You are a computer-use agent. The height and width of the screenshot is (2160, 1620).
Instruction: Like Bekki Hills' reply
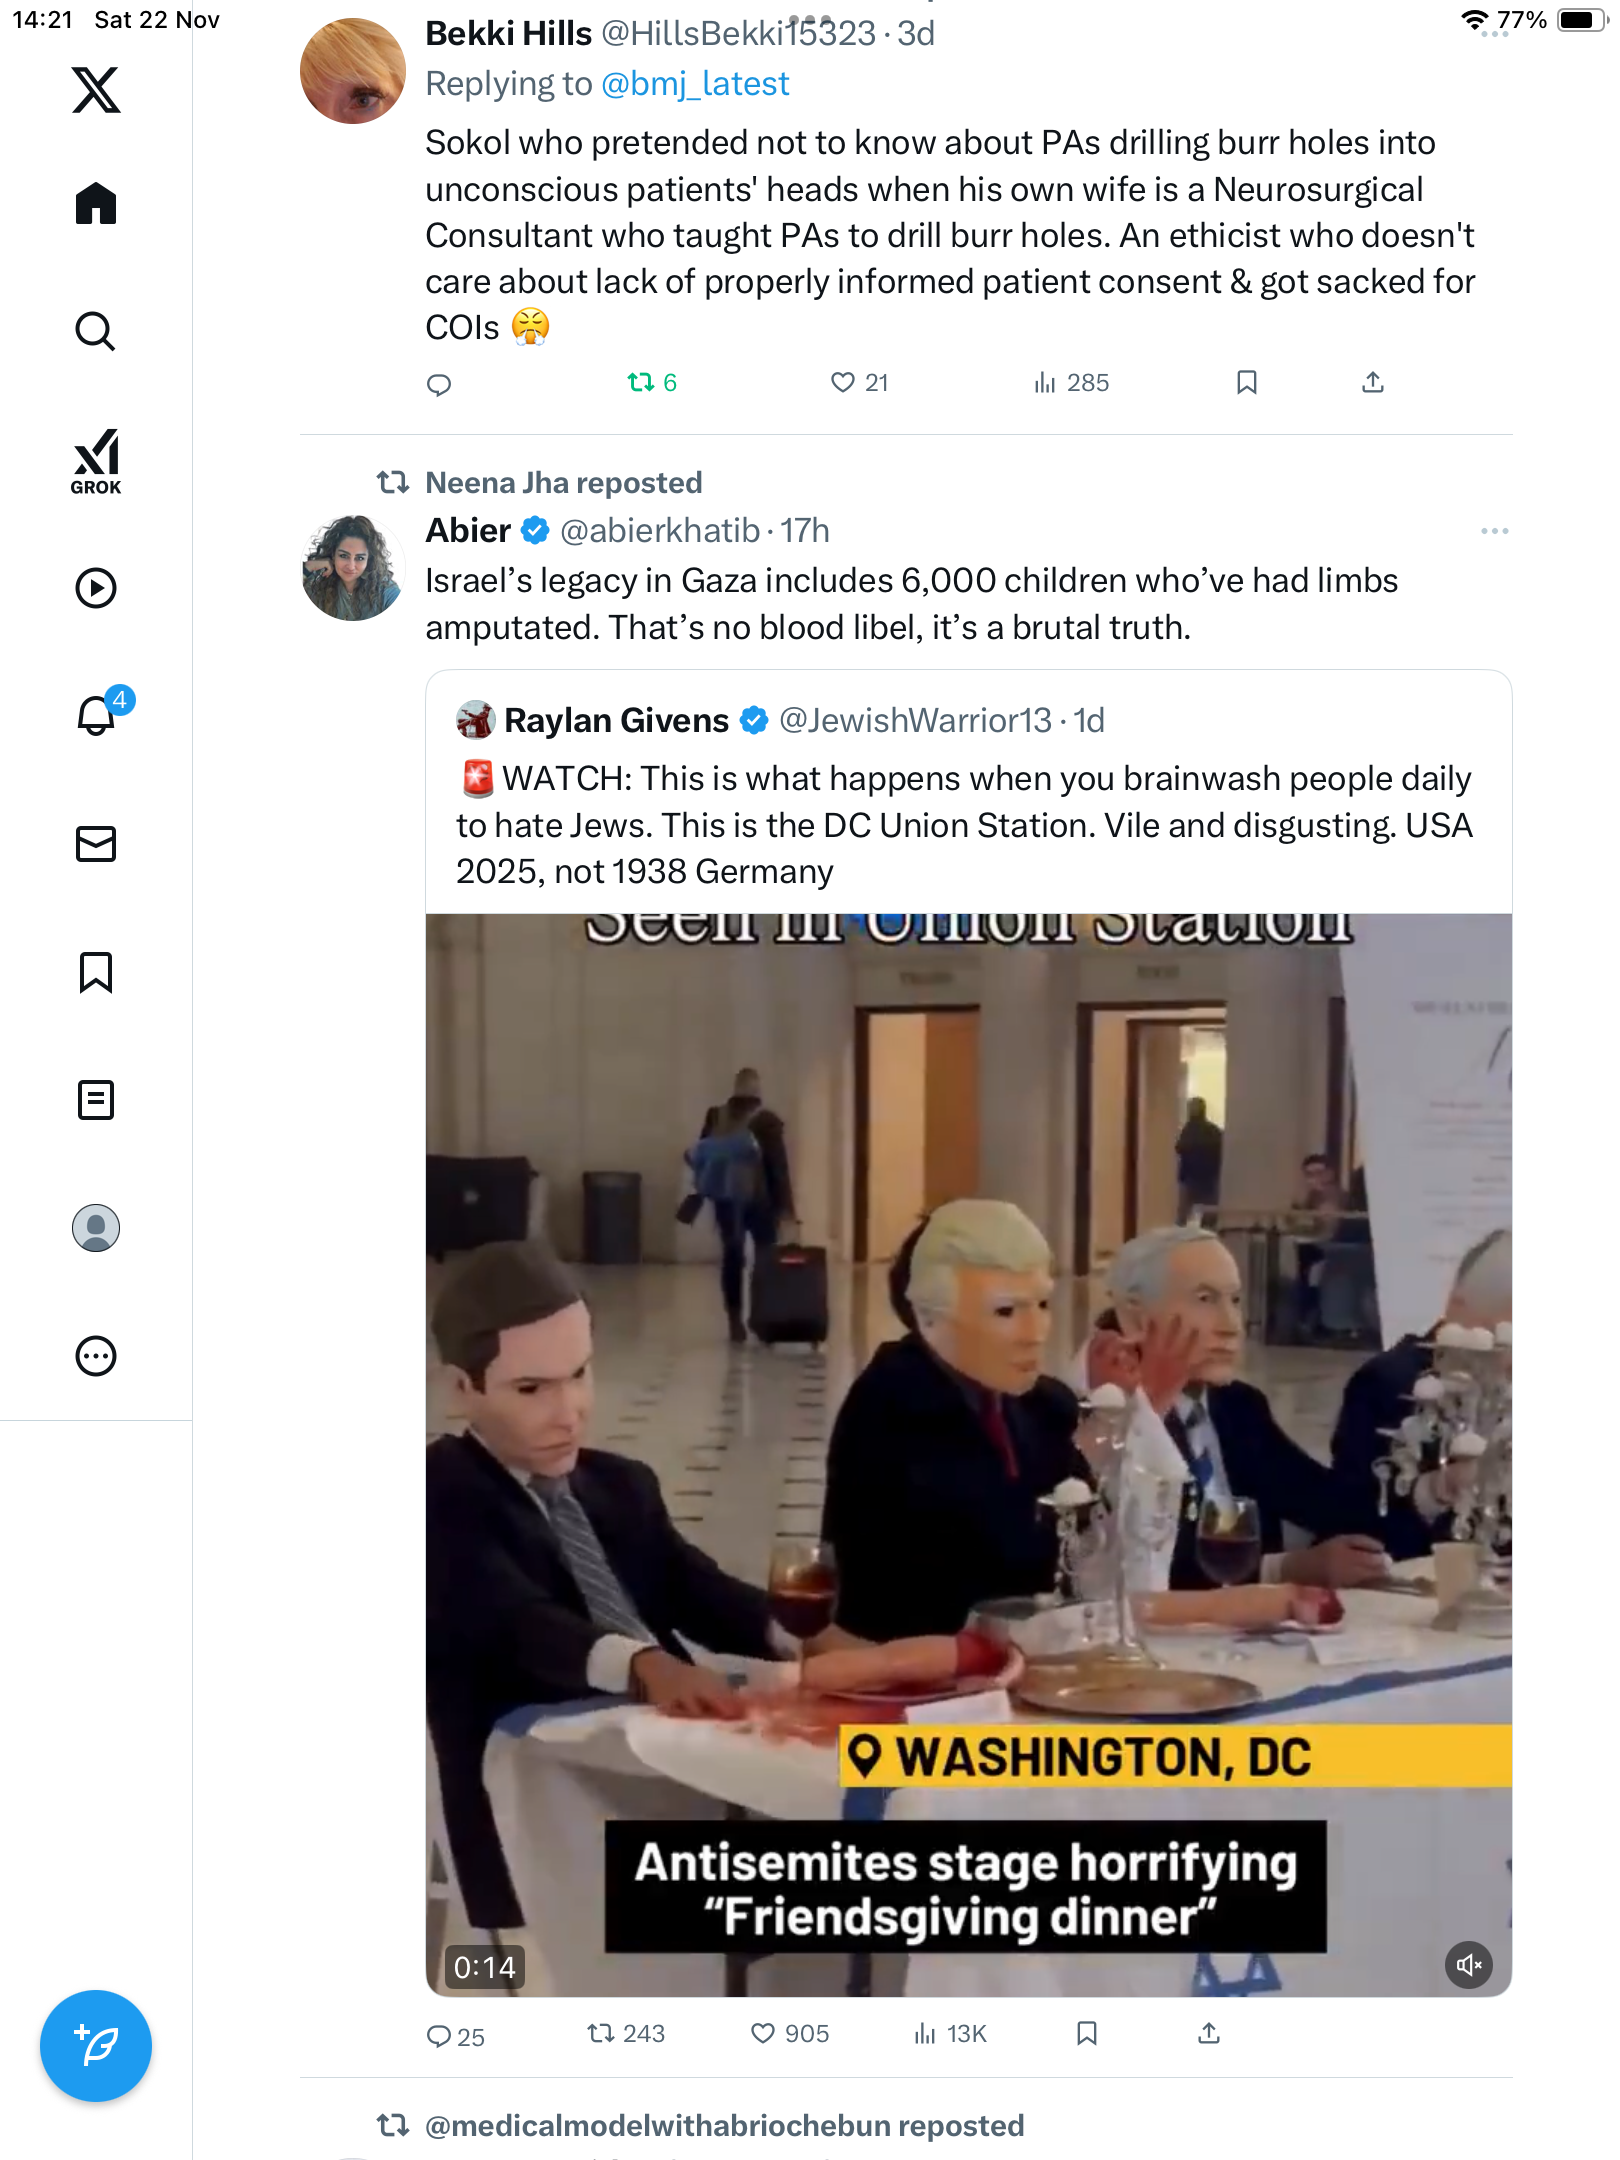[x=843, y=383]
